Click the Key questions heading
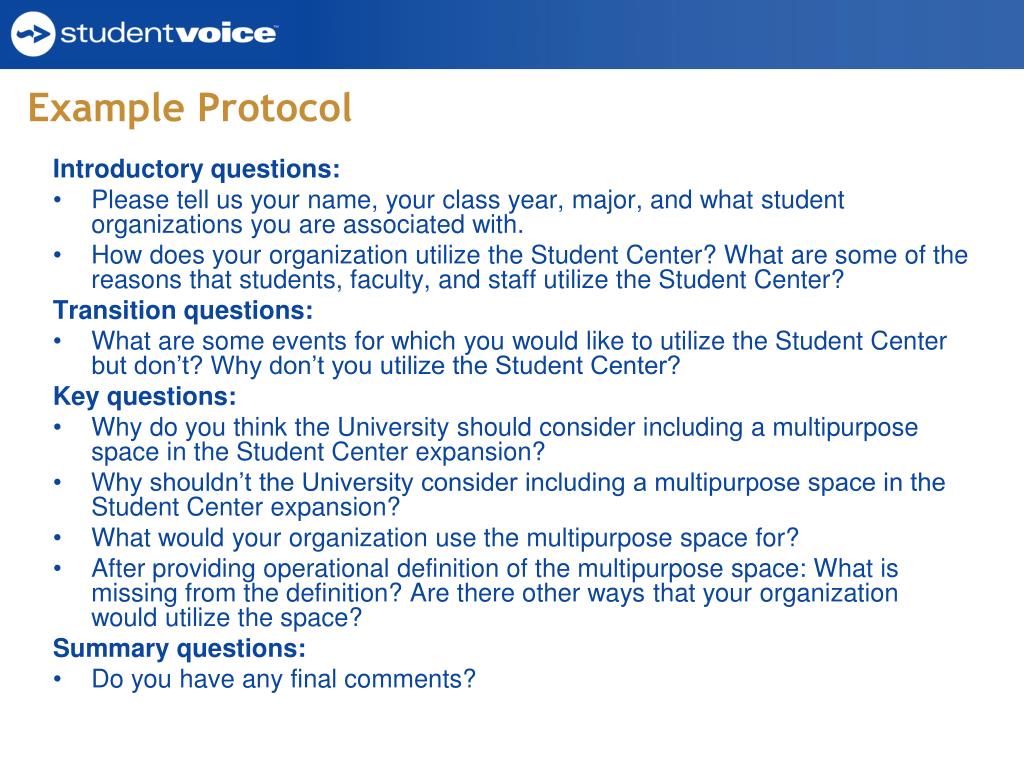 (x=144, y=396)
